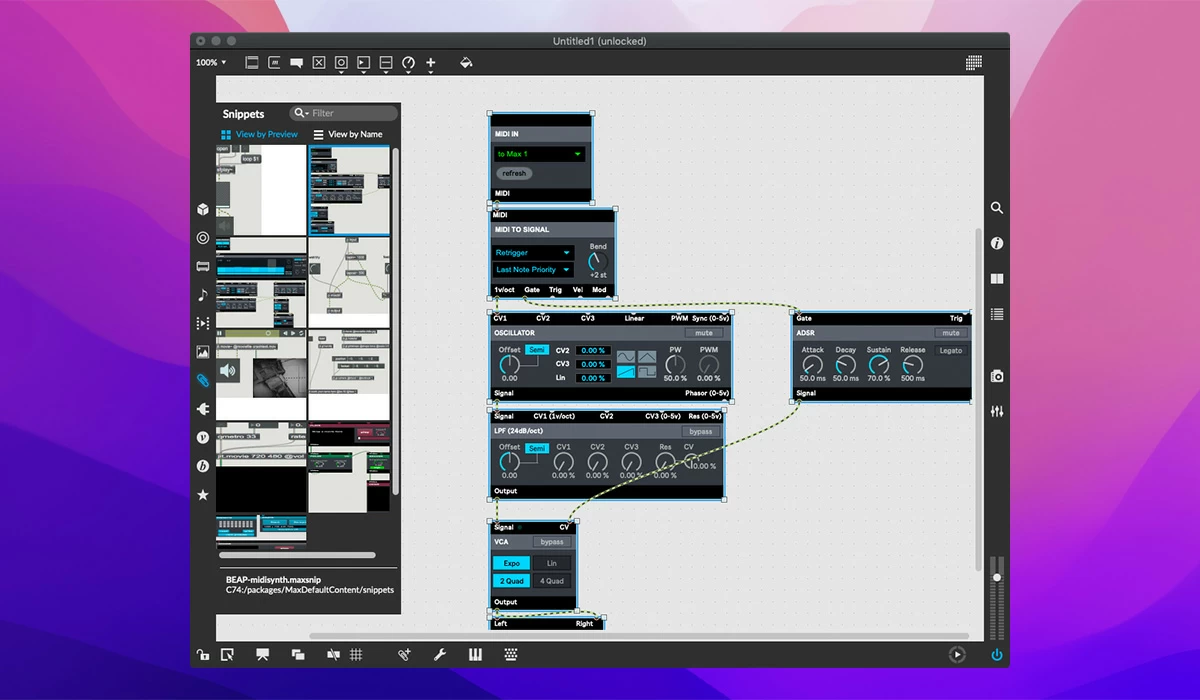Open Audio settings via the mixer sliders icon

click(996, 411)
